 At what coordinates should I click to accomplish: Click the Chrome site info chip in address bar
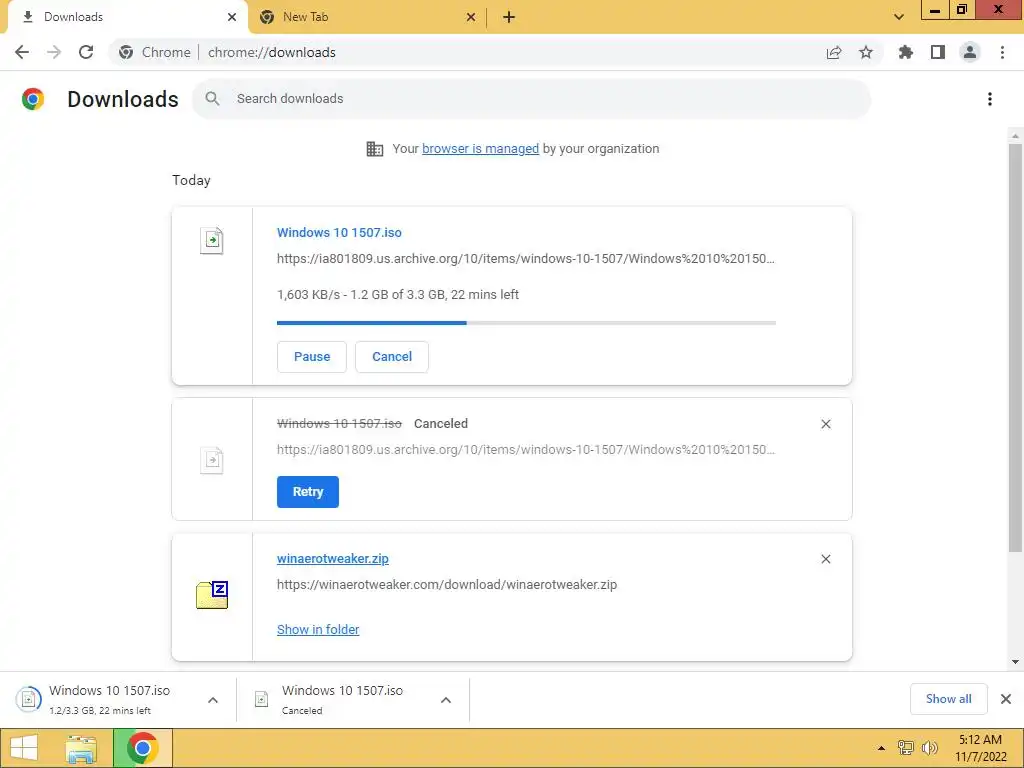[155, 52]
